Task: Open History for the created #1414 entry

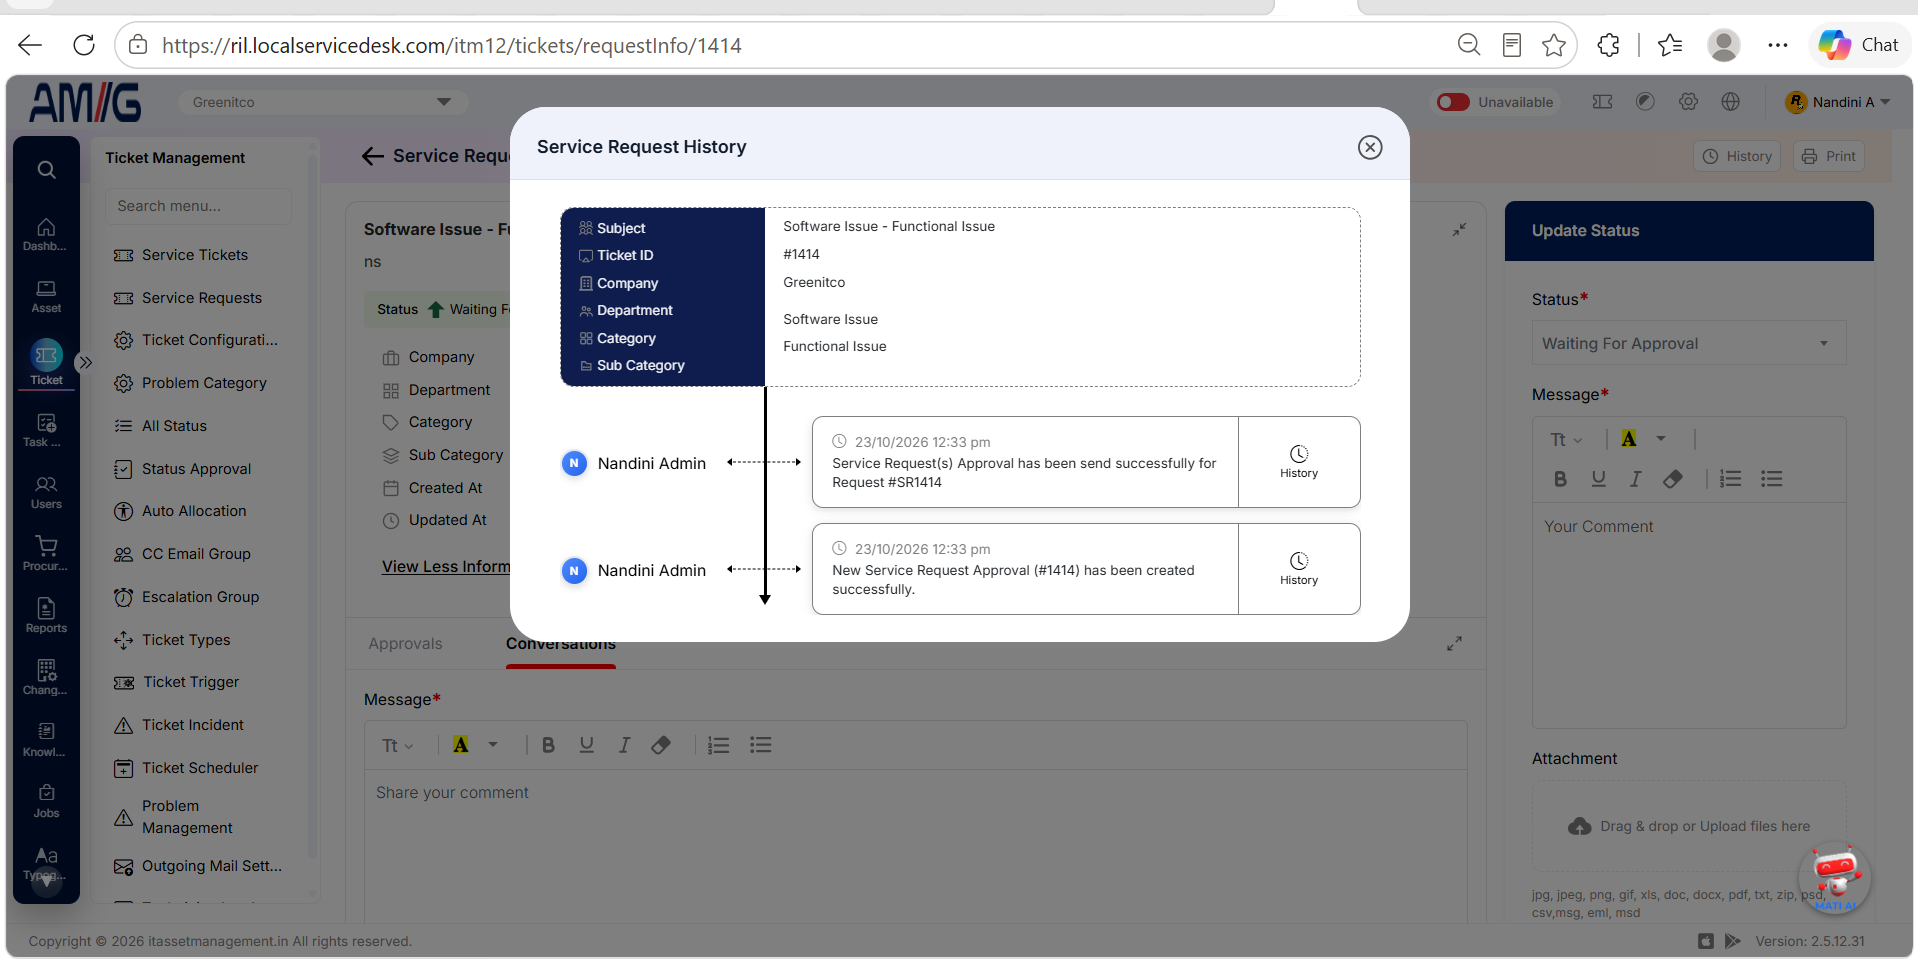Action: pyautogui.click(x=1299, y=569)
